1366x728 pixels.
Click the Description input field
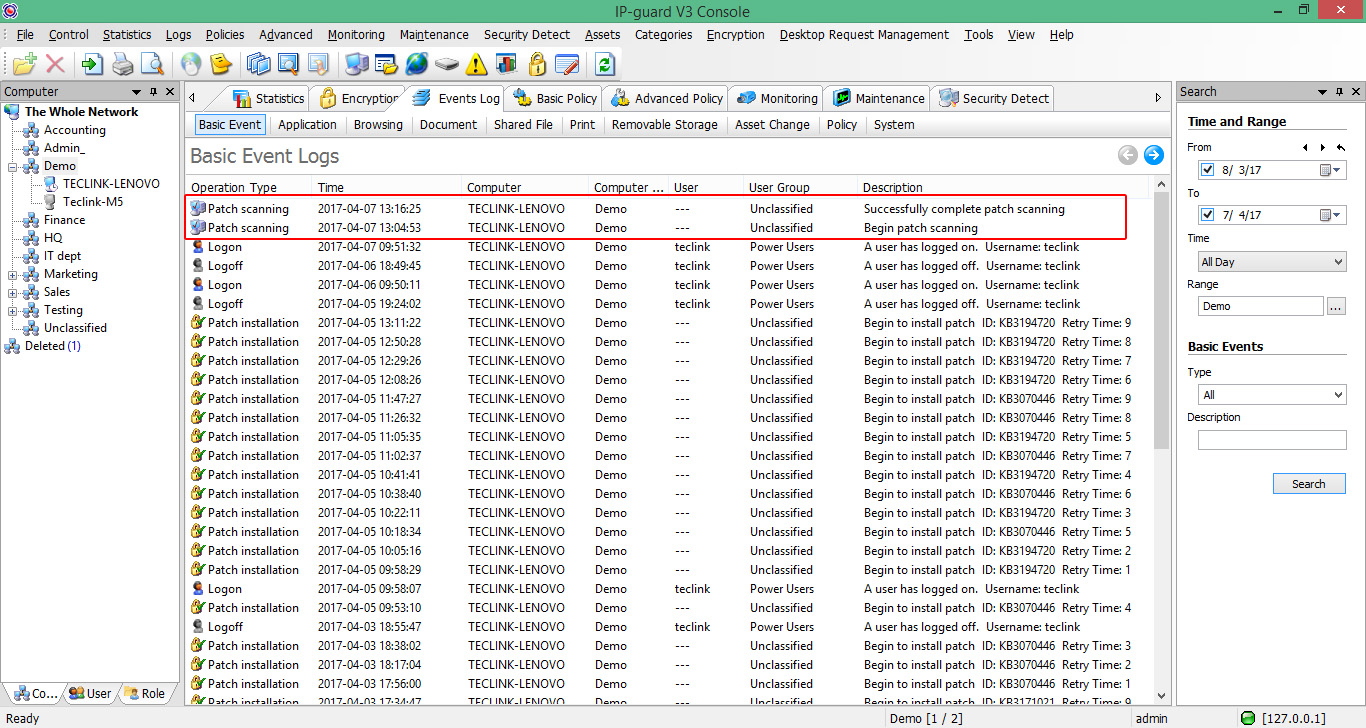1272,440
